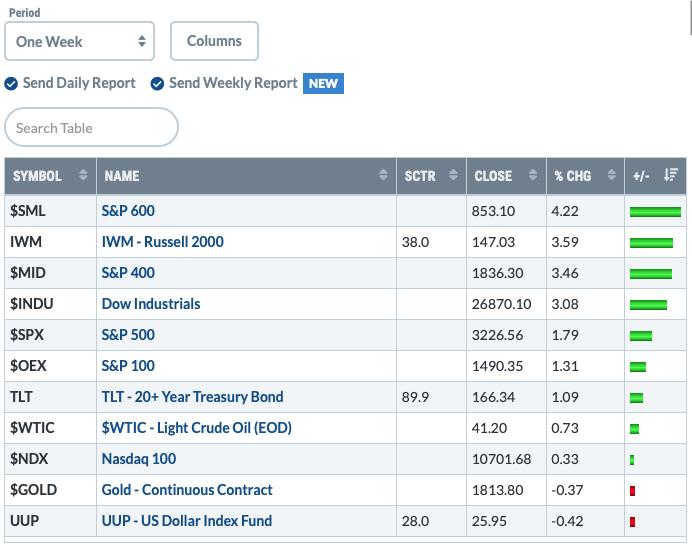
Task: Click the 28.0 SCTR value
Action: [x=415, y=521]
